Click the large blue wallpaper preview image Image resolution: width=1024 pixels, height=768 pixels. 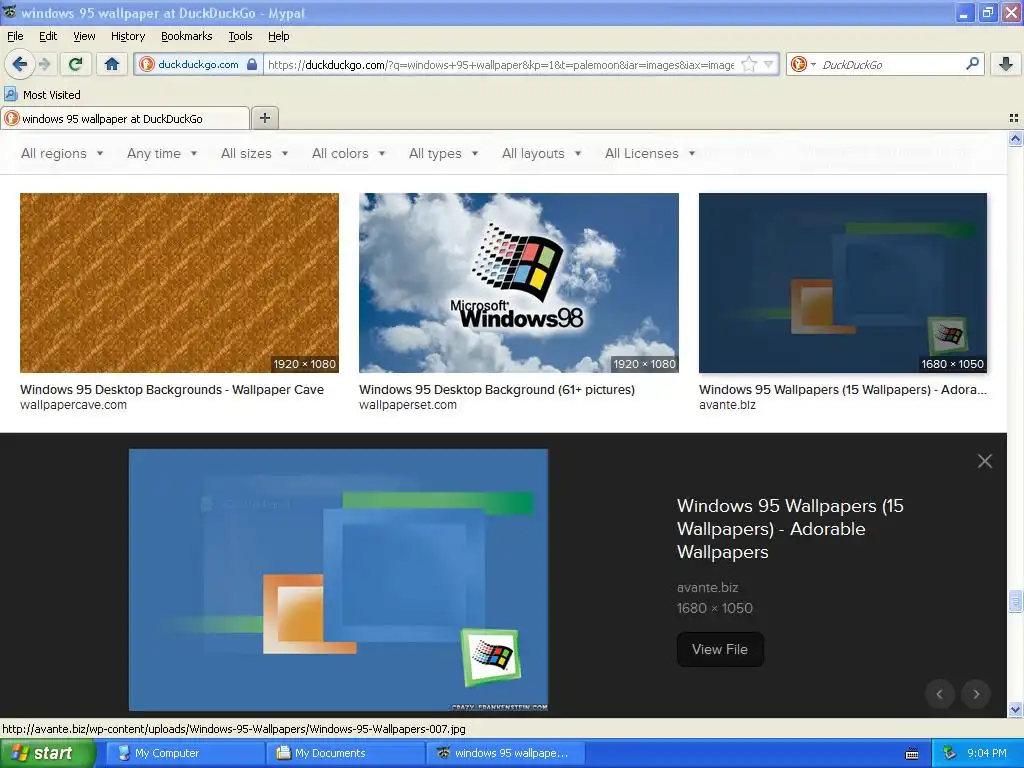[x=338, y=580]
